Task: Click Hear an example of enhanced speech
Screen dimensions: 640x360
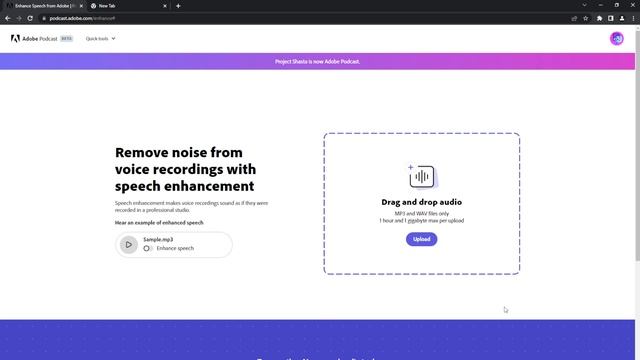Action: pyautogui.click(x=159, y=223)
